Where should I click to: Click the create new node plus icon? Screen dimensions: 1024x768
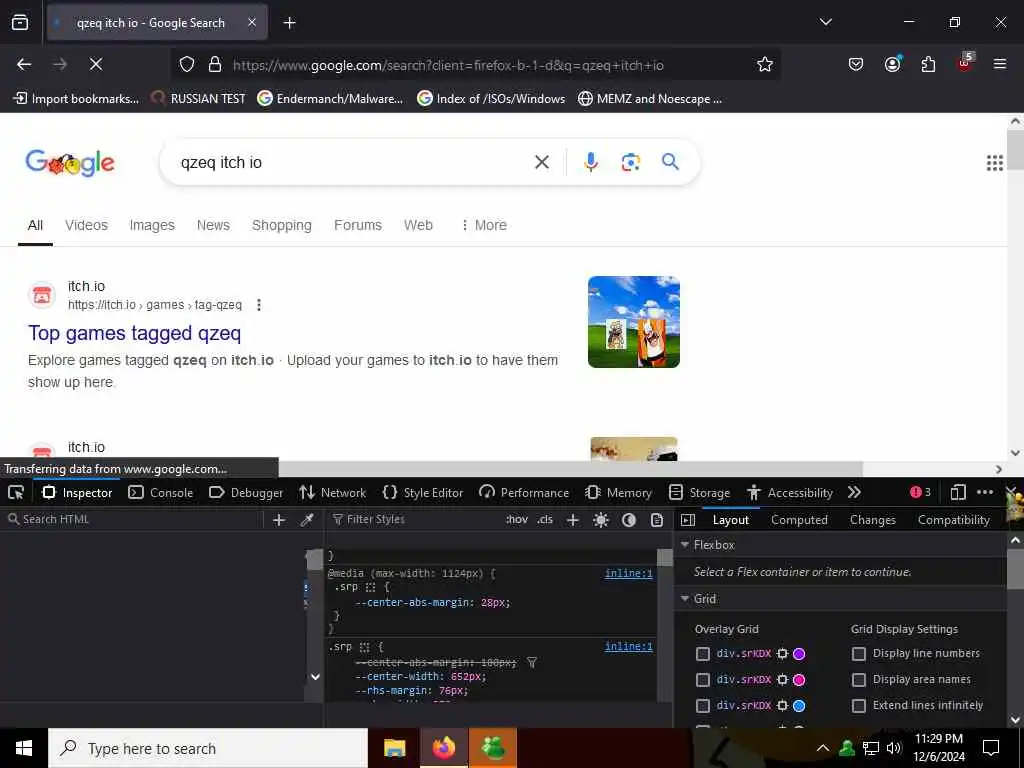[279, 520]
